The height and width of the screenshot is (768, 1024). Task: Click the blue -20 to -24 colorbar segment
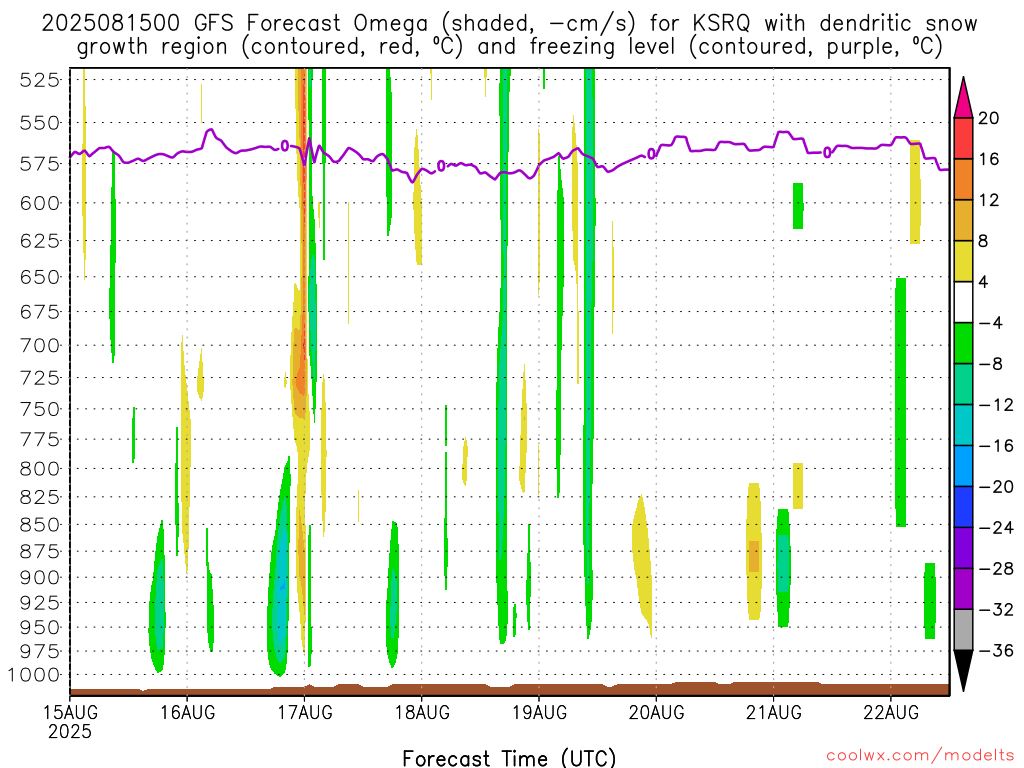[x=963, y=507]
